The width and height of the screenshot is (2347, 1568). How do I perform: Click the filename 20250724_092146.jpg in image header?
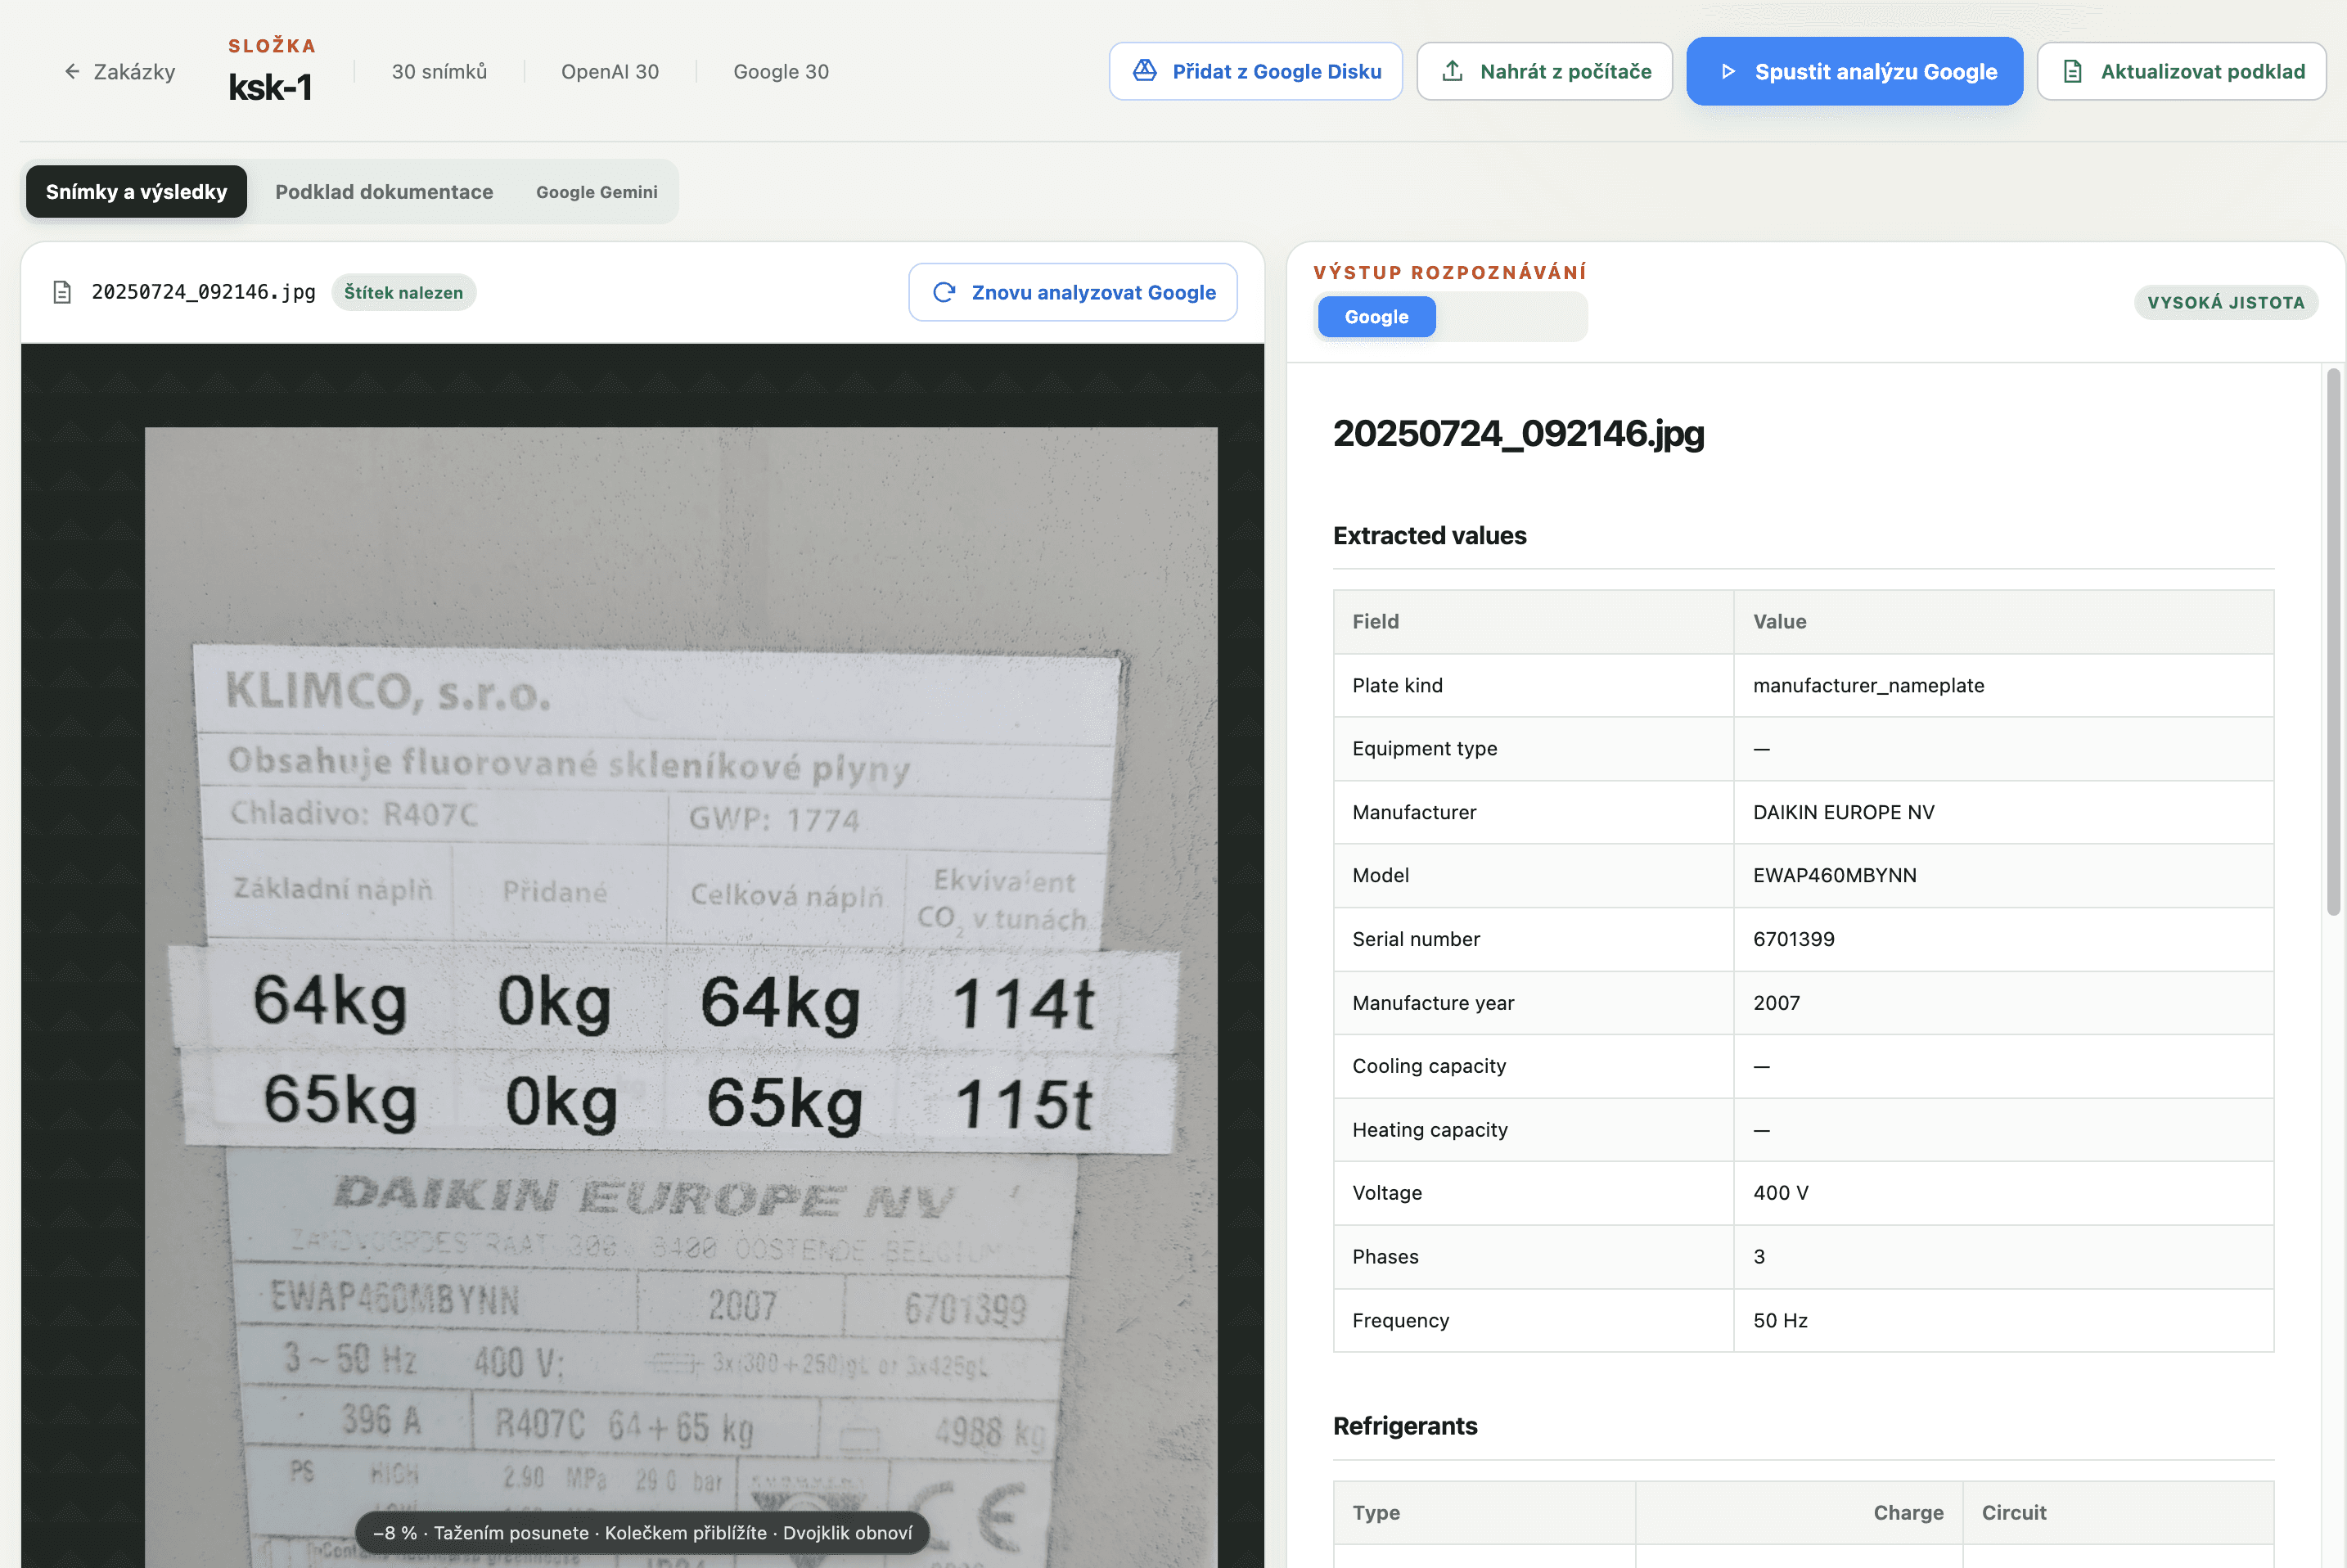coord(203,292)
